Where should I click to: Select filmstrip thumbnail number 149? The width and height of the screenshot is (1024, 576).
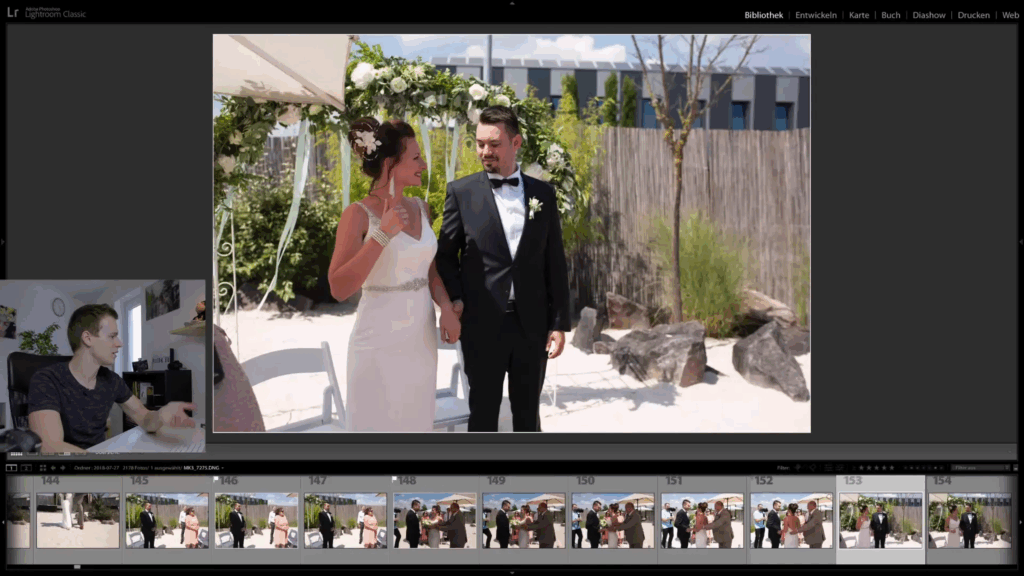point(523,522)
